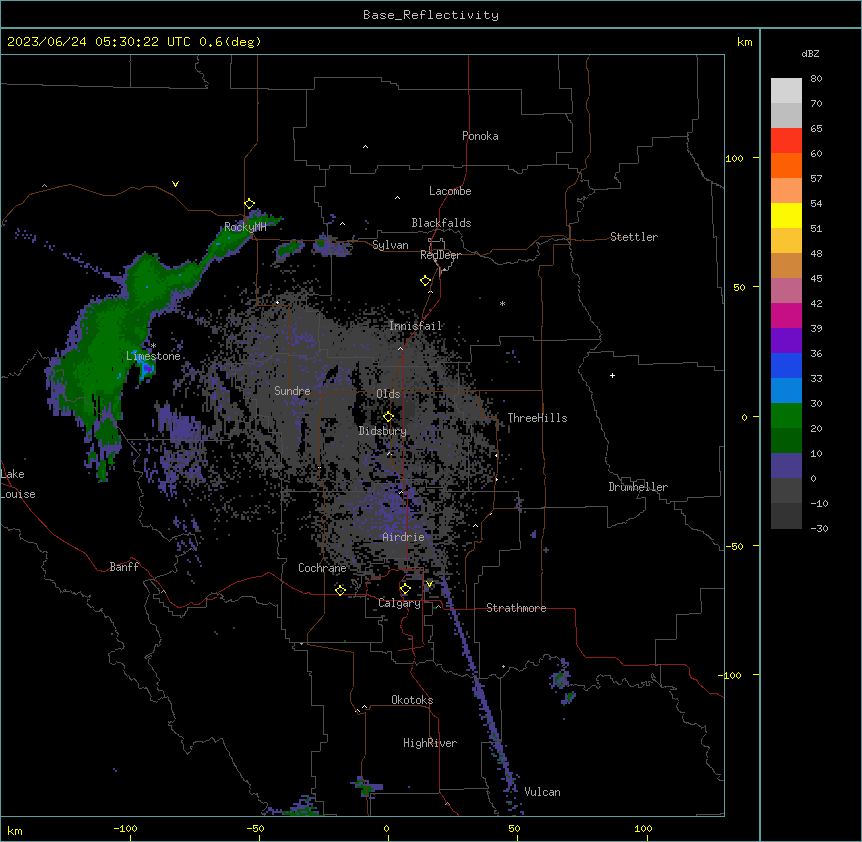Screen dimensions: 862x842
Task: Click the Blackfalds town label
Action: coord(441,223)
